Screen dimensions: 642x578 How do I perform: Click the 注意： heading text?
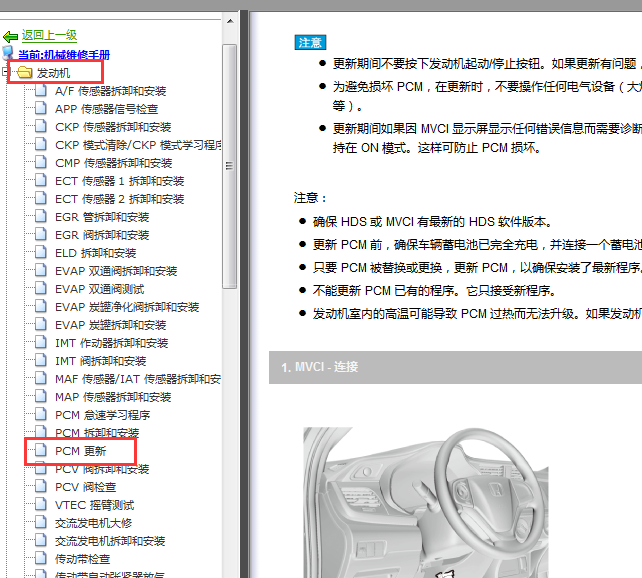click(x=310, y=198)
